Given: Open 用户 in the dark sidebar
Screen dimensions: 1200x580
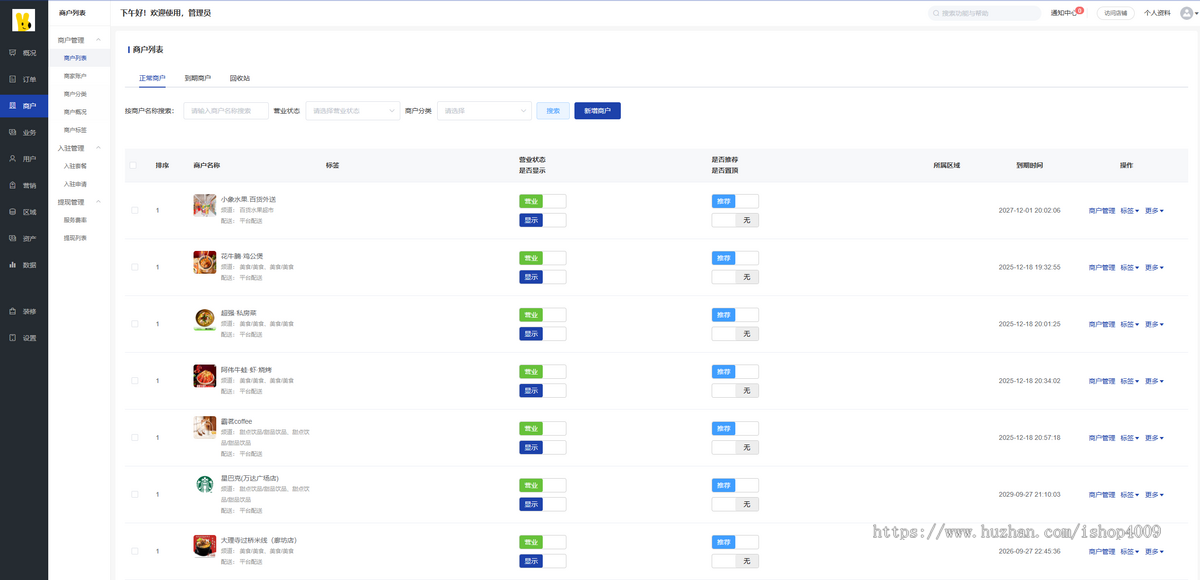Looking at the screenshot, I should coord(24,158).
